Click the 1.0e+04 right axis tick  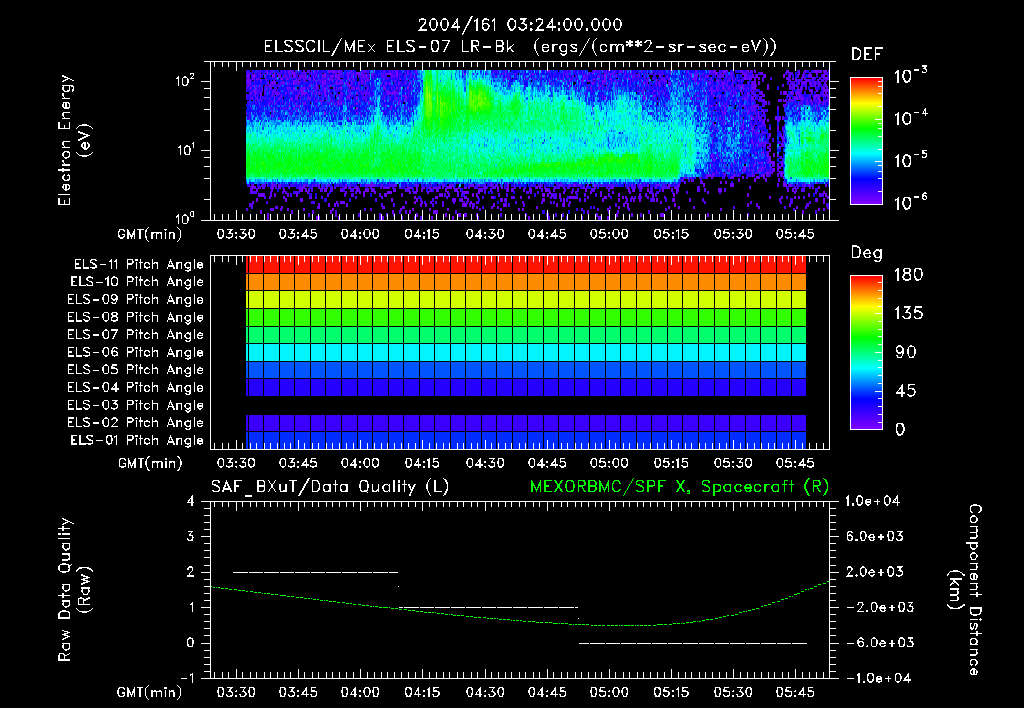[872, 501]
